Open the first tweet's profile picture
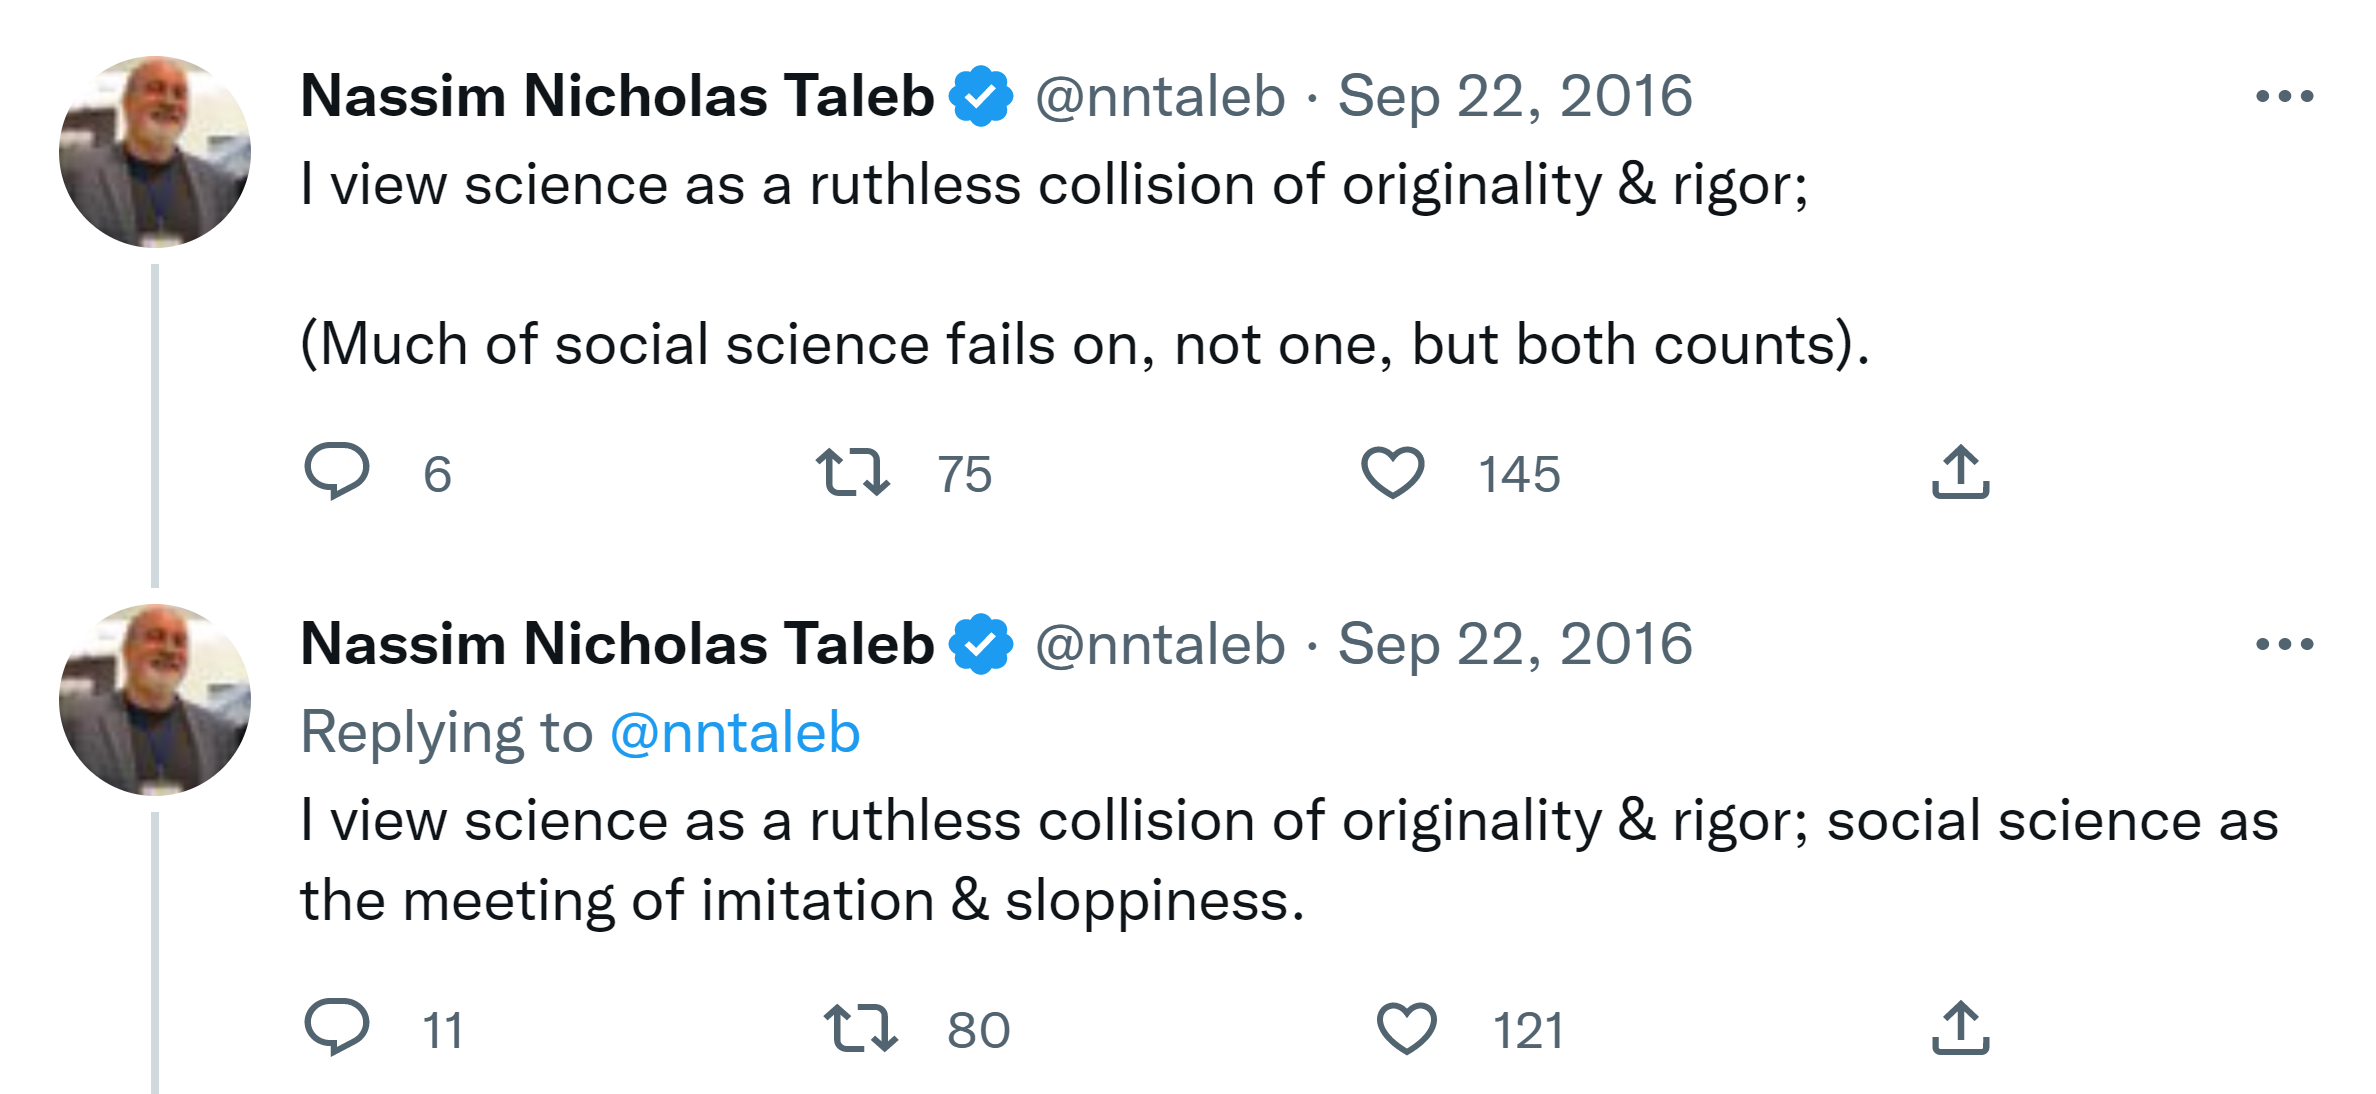Viewport: 2376px width, 1094px height. tap(155, 151)
